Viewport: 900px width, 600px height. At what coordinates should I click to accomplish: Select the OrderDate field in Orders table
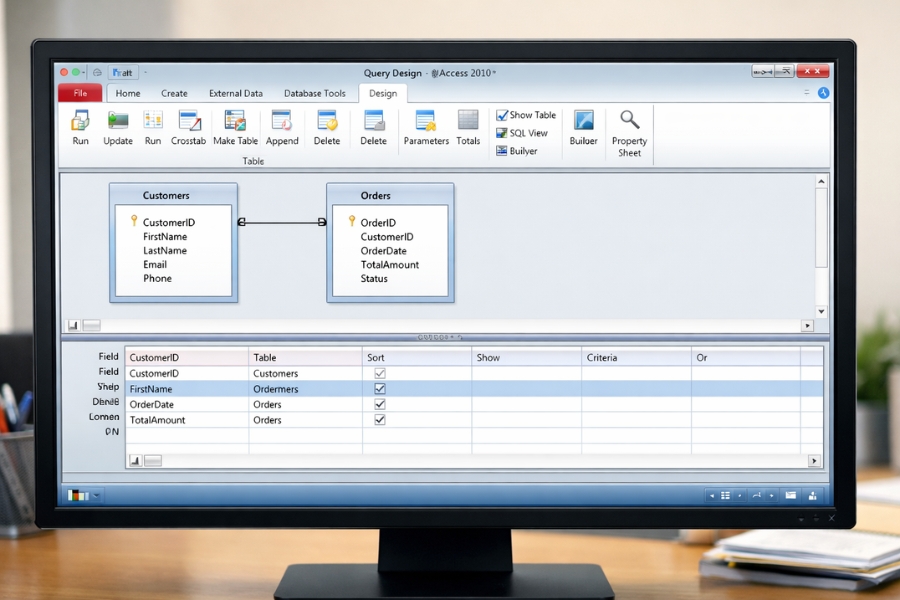coord(384,251)
